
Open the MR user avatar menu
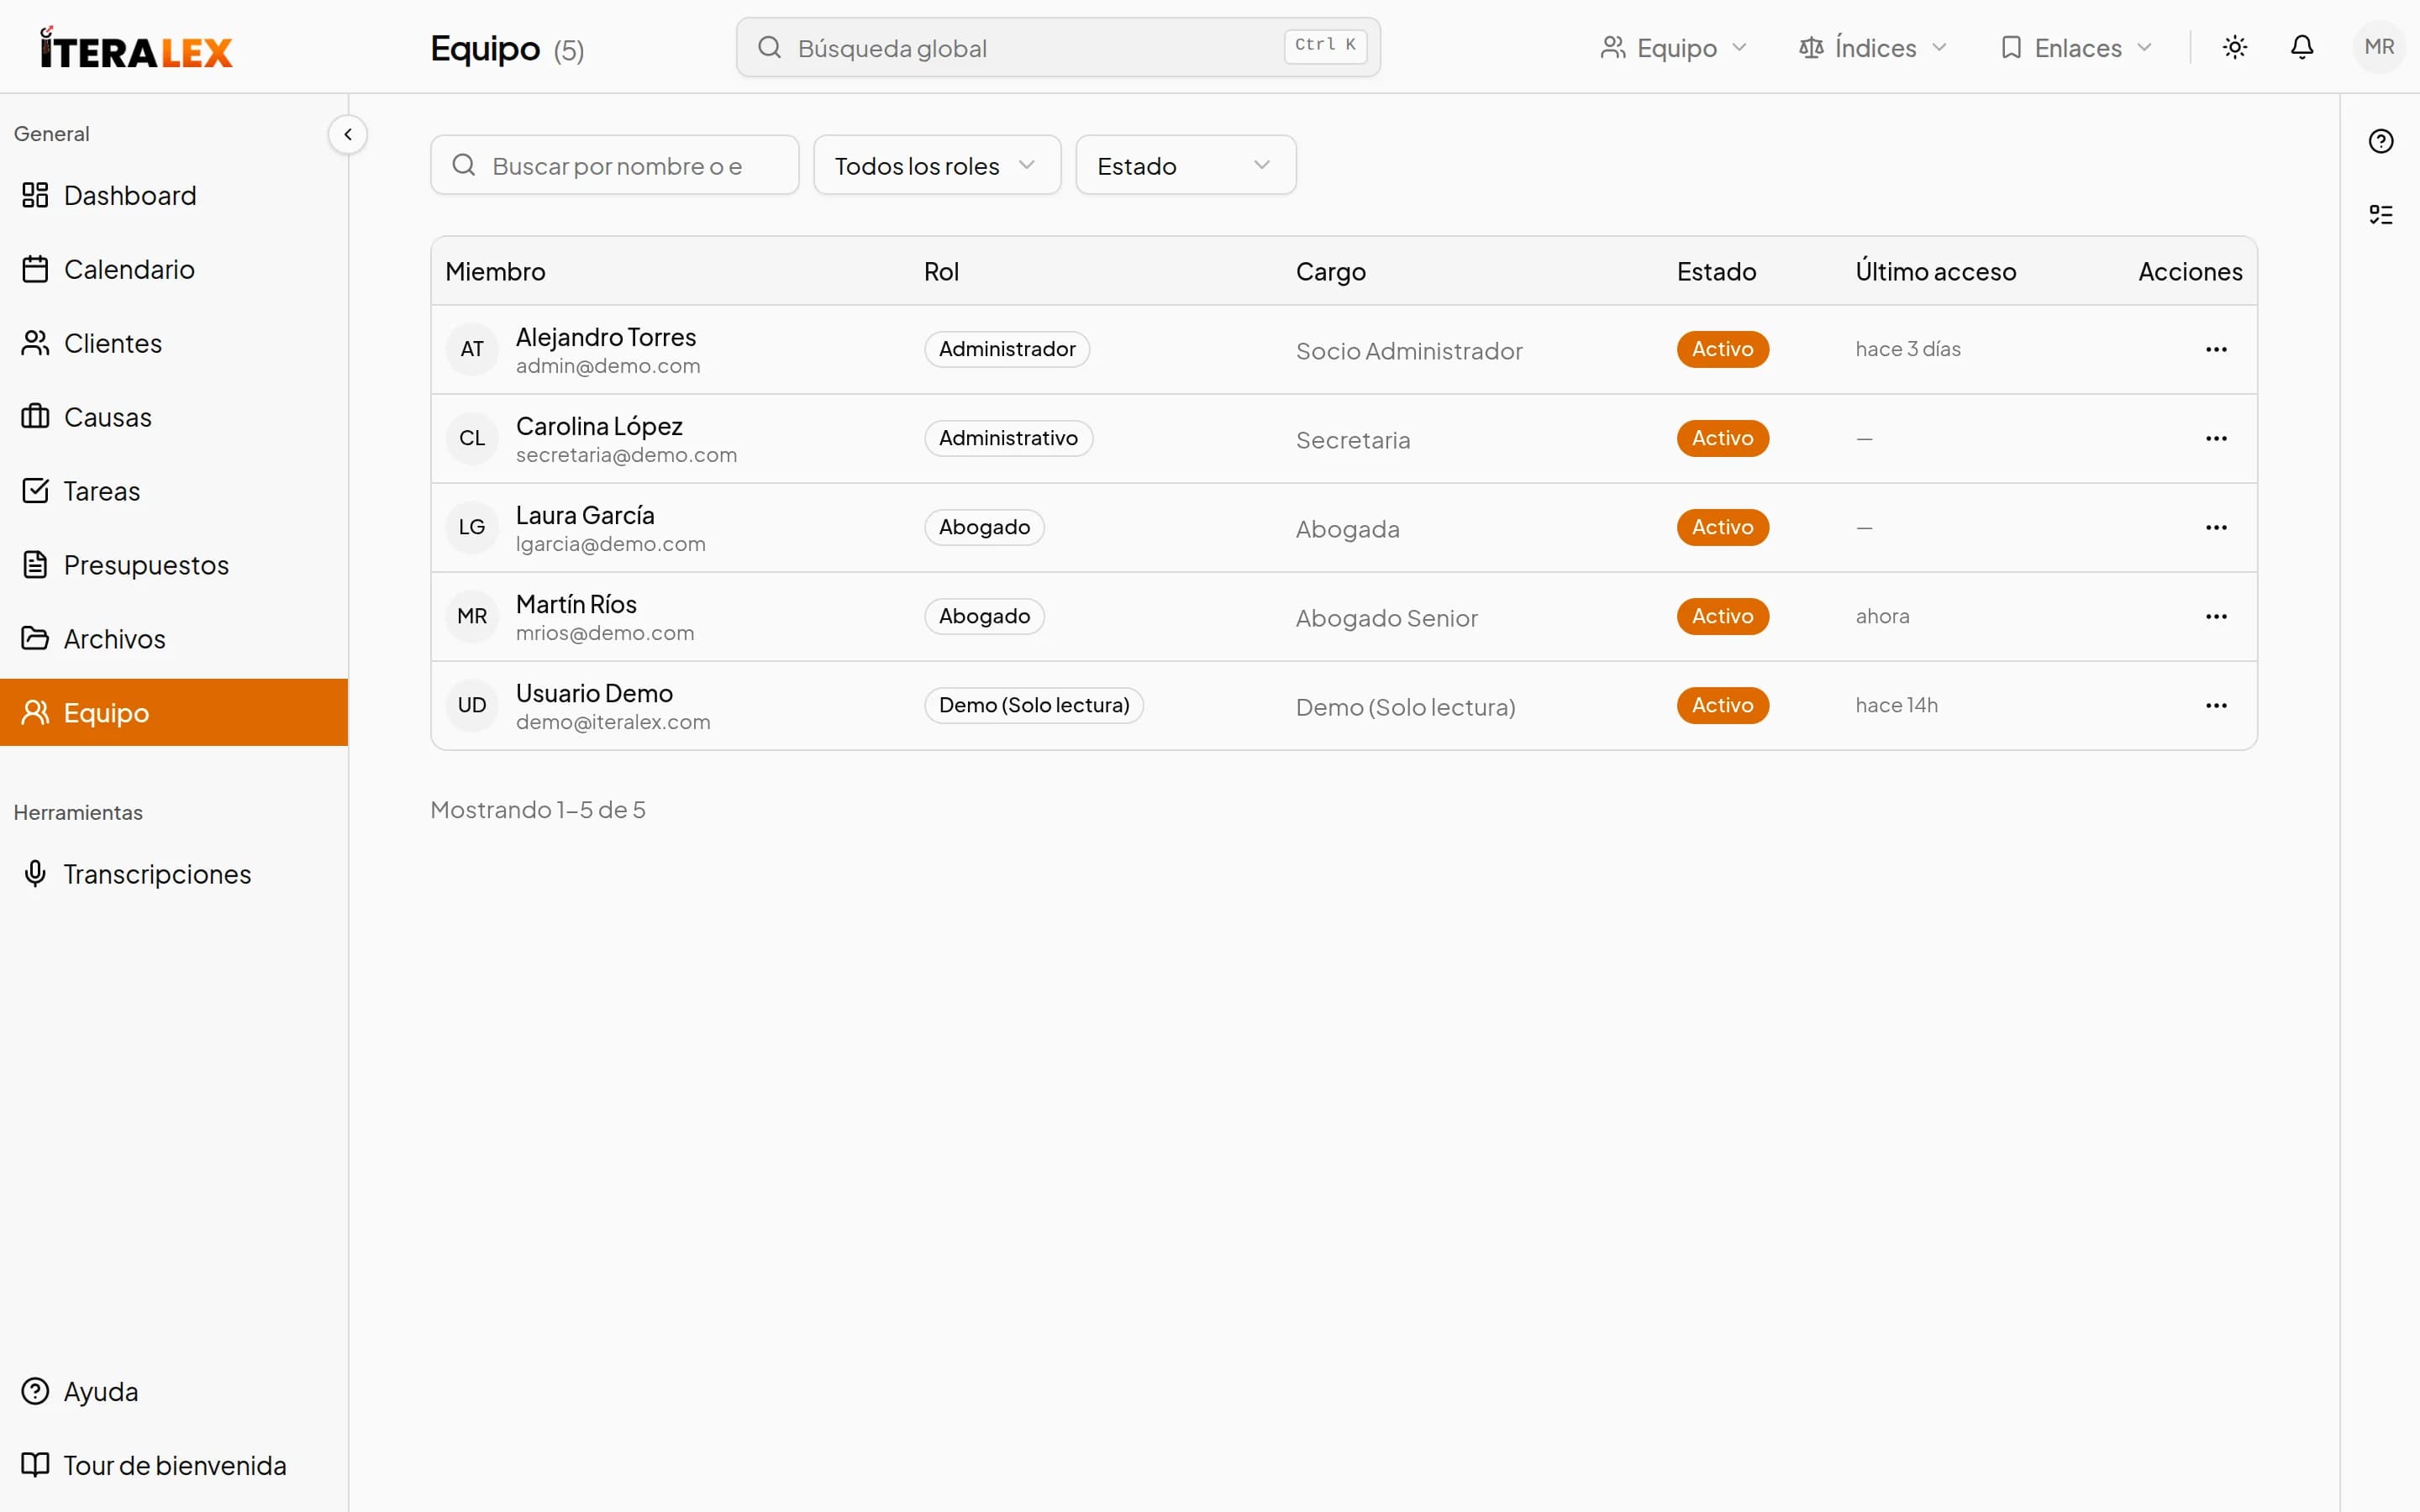click(x=2379, y=47)
